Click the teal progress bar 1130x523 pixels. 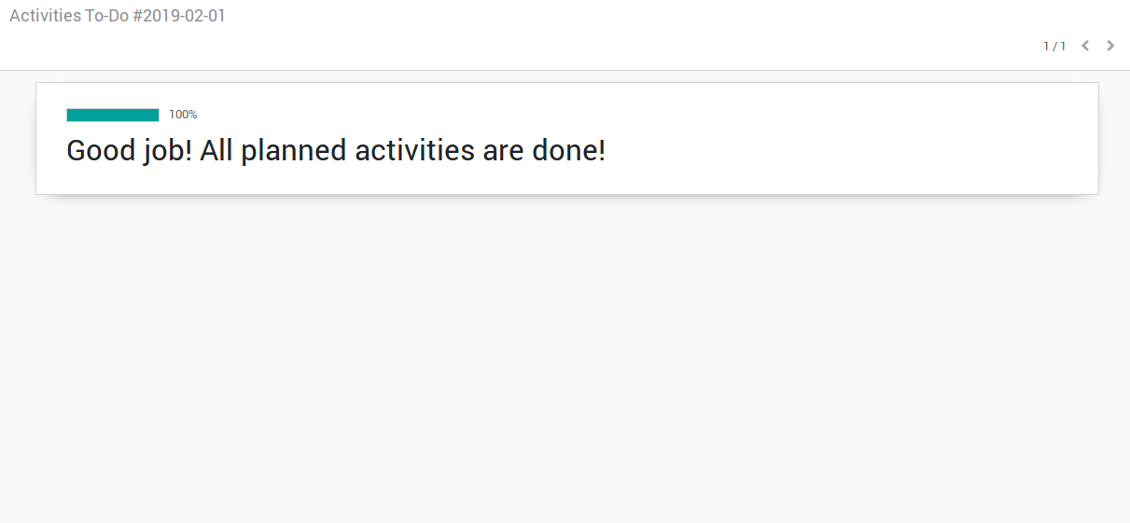112,115
